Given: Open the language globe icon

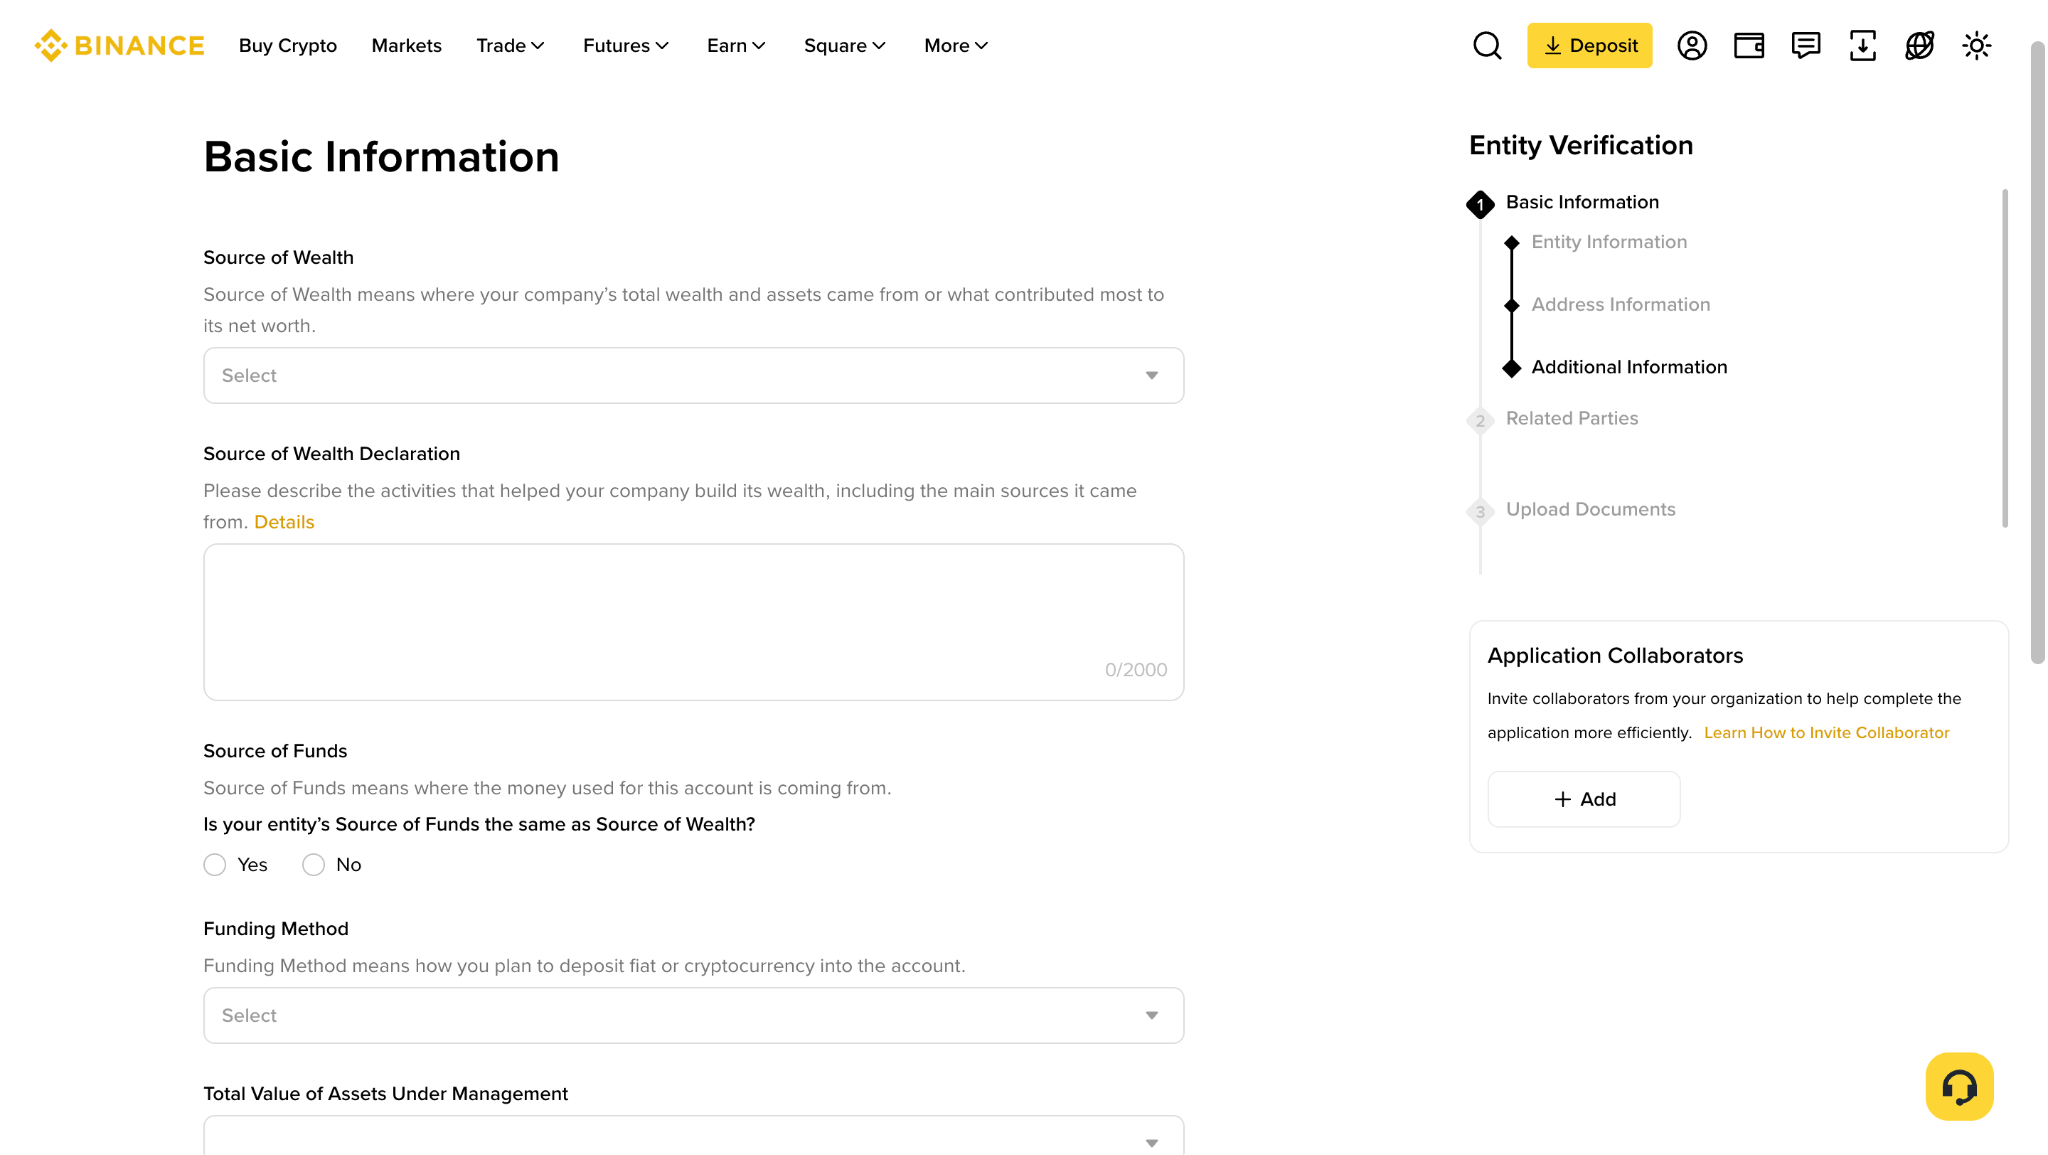Looking at the screenshot, I should tap(1920, 46).
